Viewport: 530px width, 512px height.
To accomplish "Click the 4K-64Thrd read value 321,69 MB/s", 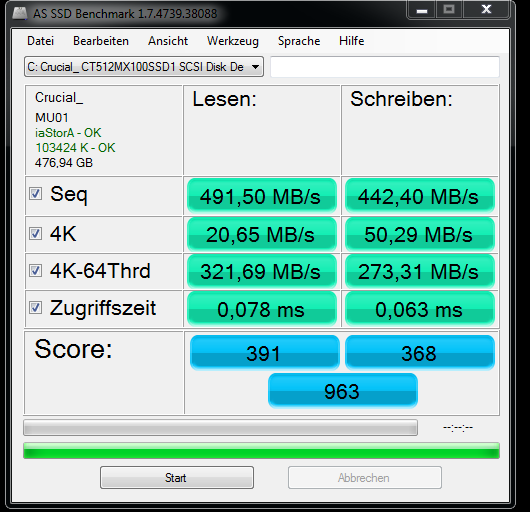I will coord(262,271).
